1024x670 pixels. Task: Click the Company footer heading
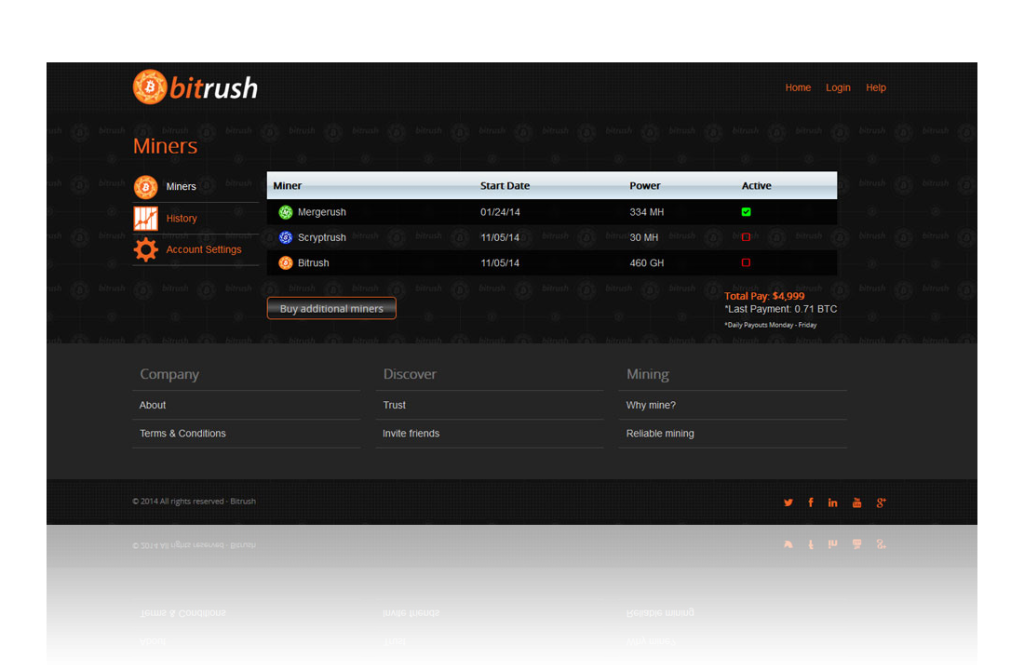(169, 374)
